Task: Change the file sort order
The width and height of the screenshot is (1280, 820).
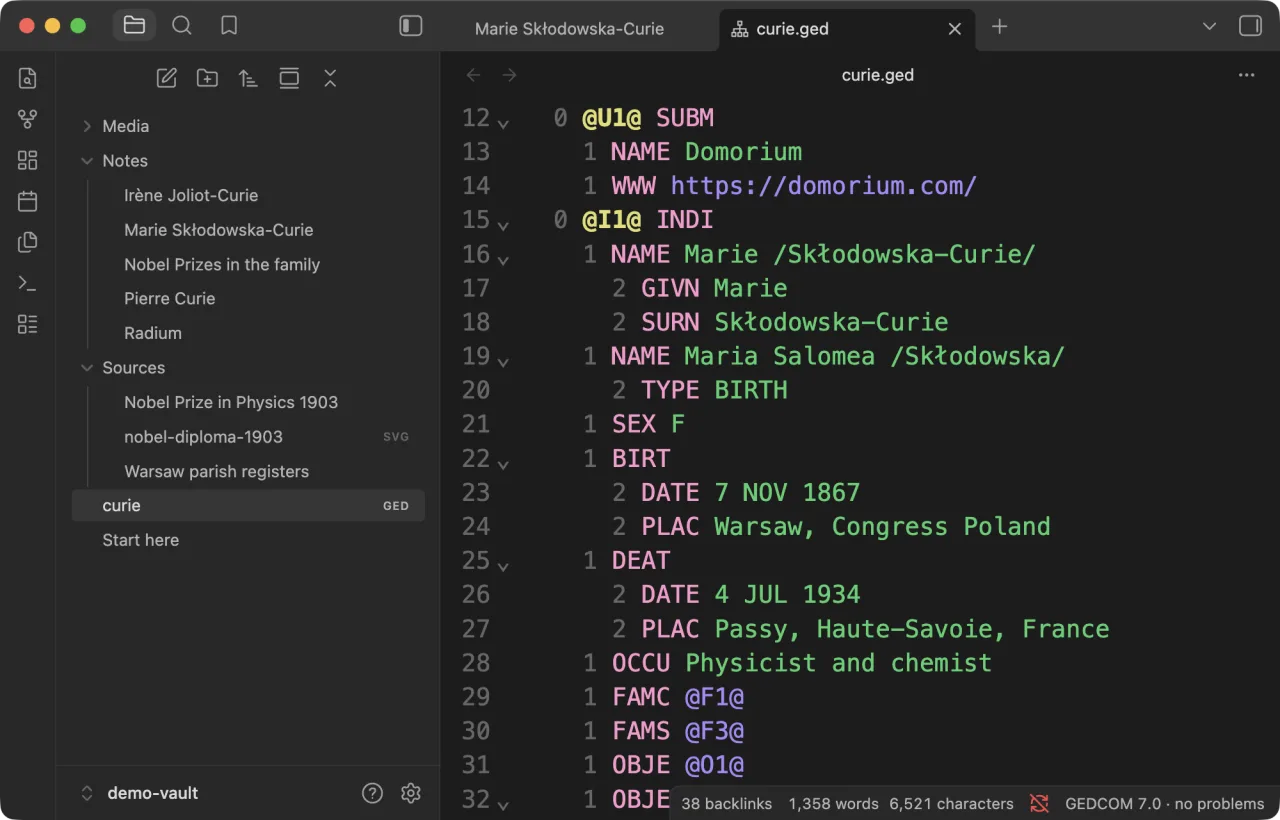Action: point(248,78)
